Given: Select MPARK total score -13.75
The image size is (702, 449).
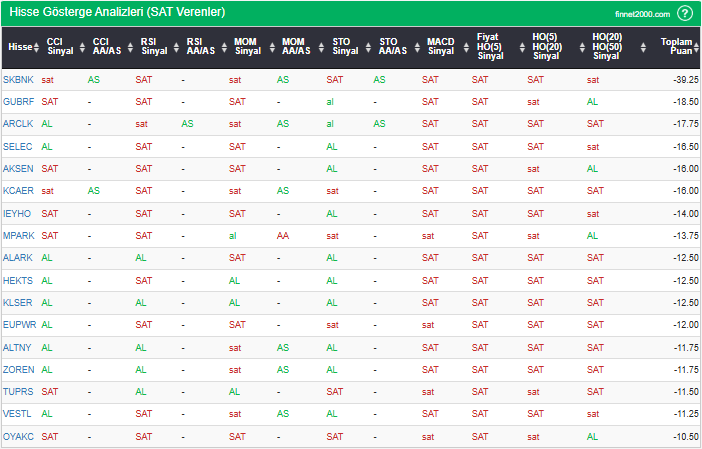Looking at the screenshot, I should coord(686,235).
